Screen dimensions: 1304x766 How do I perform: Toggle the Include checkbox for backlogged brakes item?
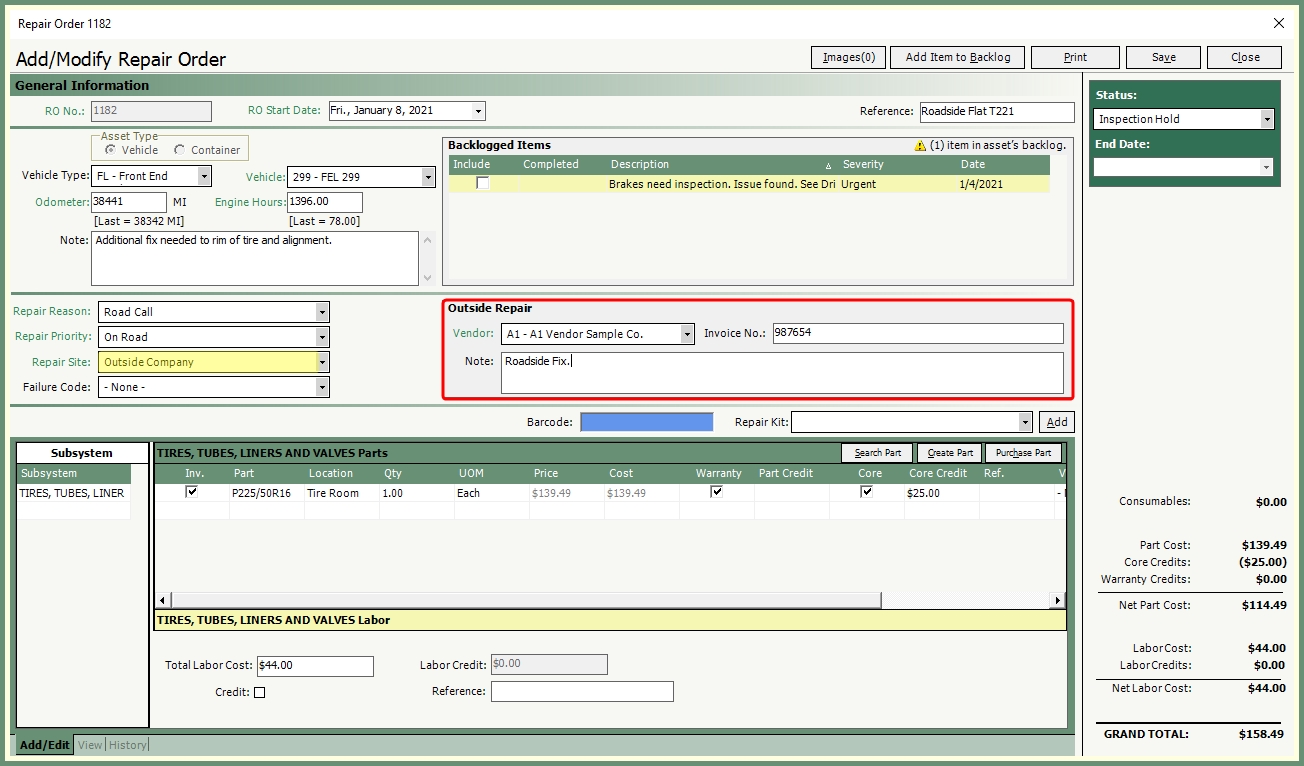(483, 184)
